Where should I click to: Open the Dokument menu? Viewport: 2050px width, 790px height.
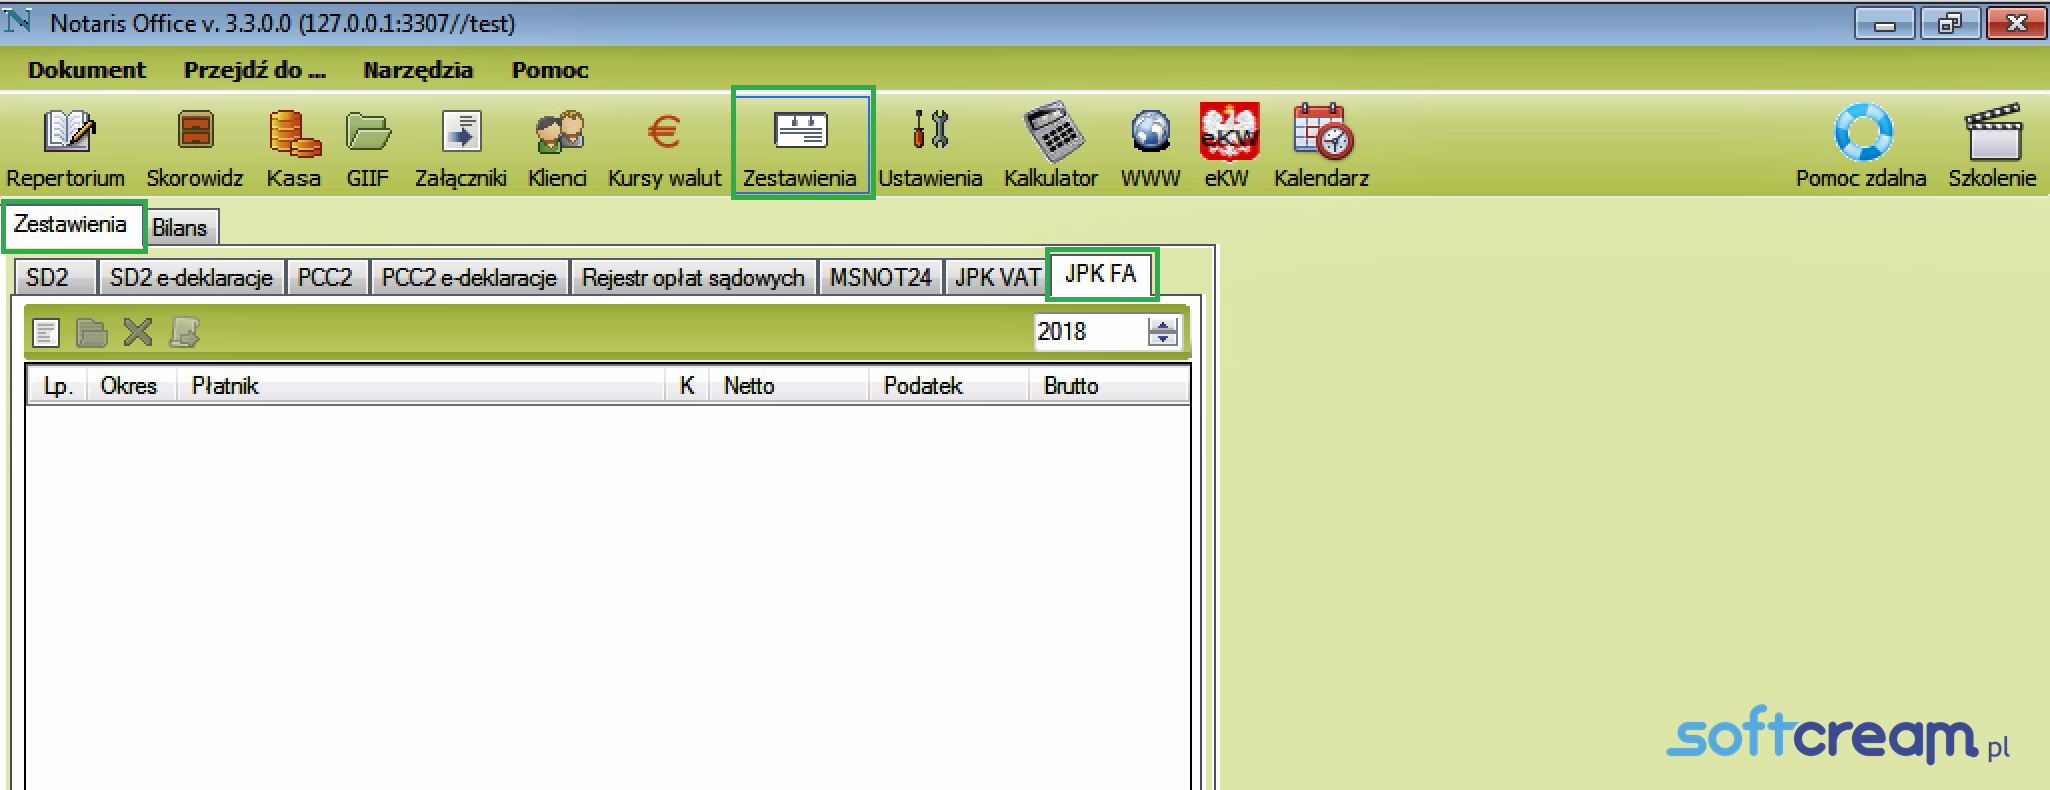(x=87, y=70)
